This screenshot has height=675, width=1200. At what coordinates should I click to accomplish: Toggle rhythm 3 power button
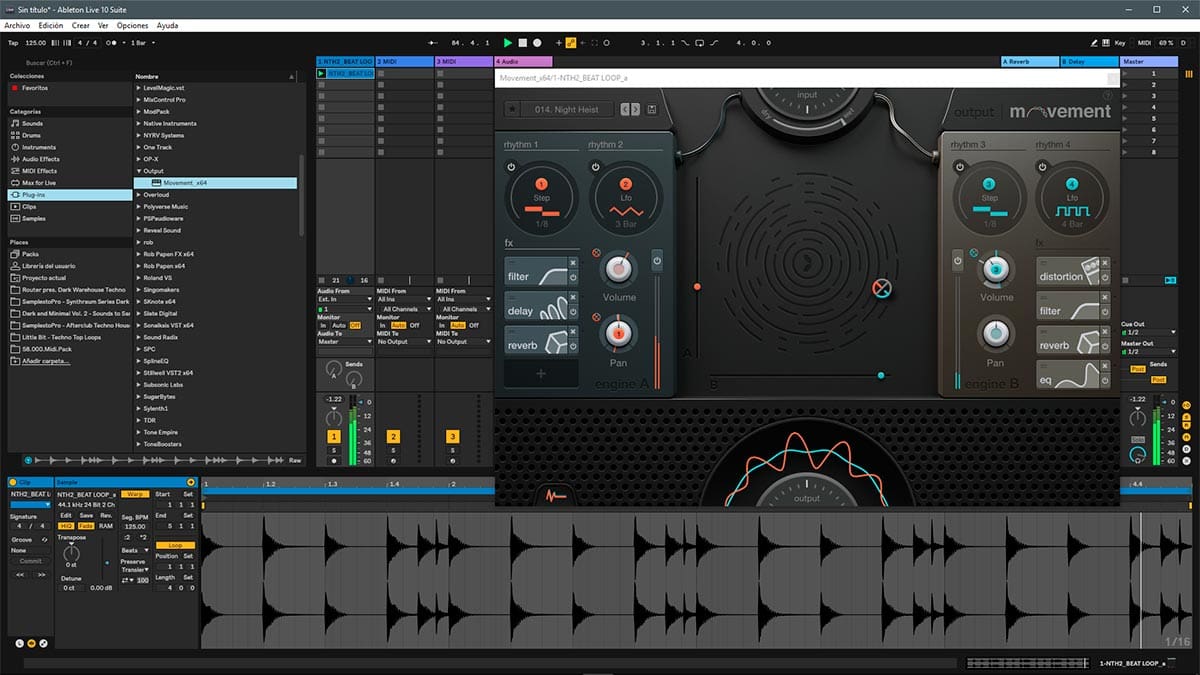(959, 166)
